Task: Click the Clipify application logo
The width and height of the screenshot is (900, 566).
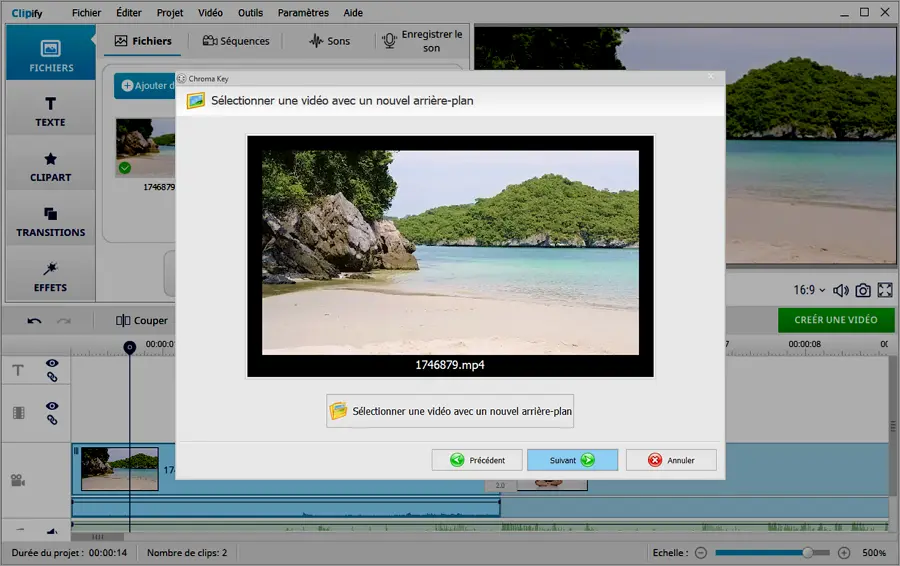Action: (x=27, y=13)
